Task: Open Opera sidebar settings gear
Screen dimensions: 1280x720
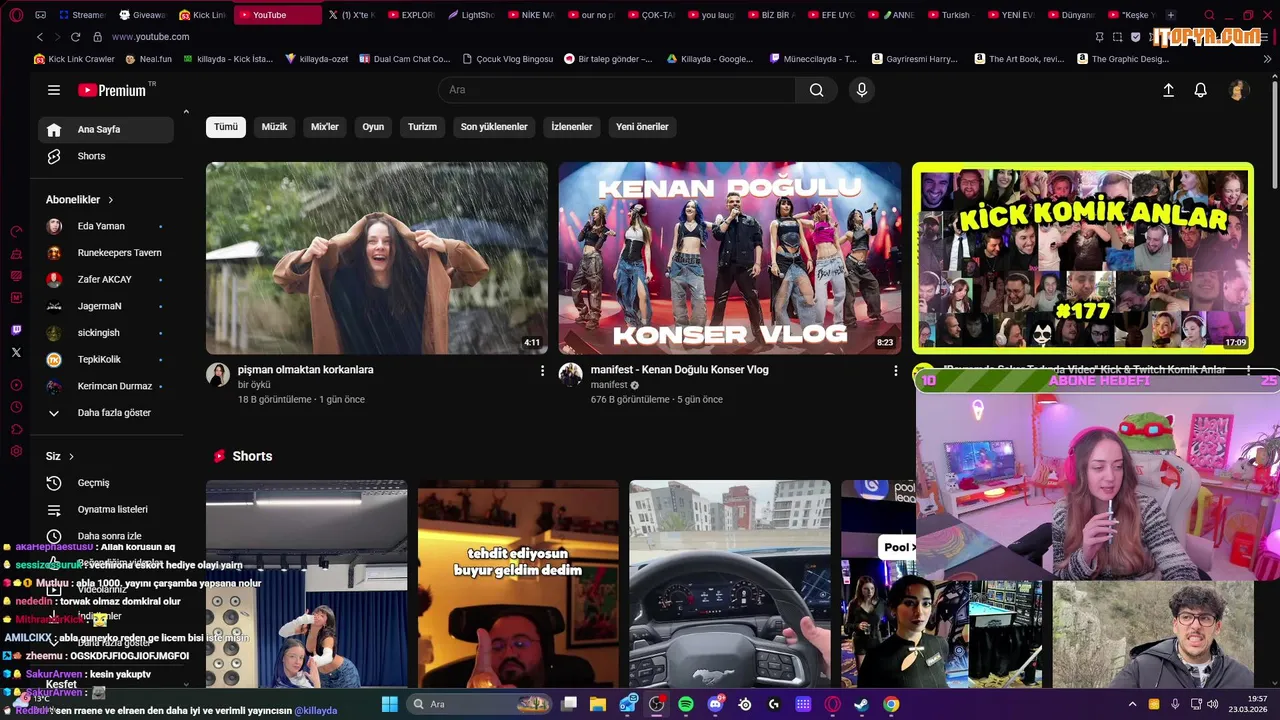Action: (16, 451)
